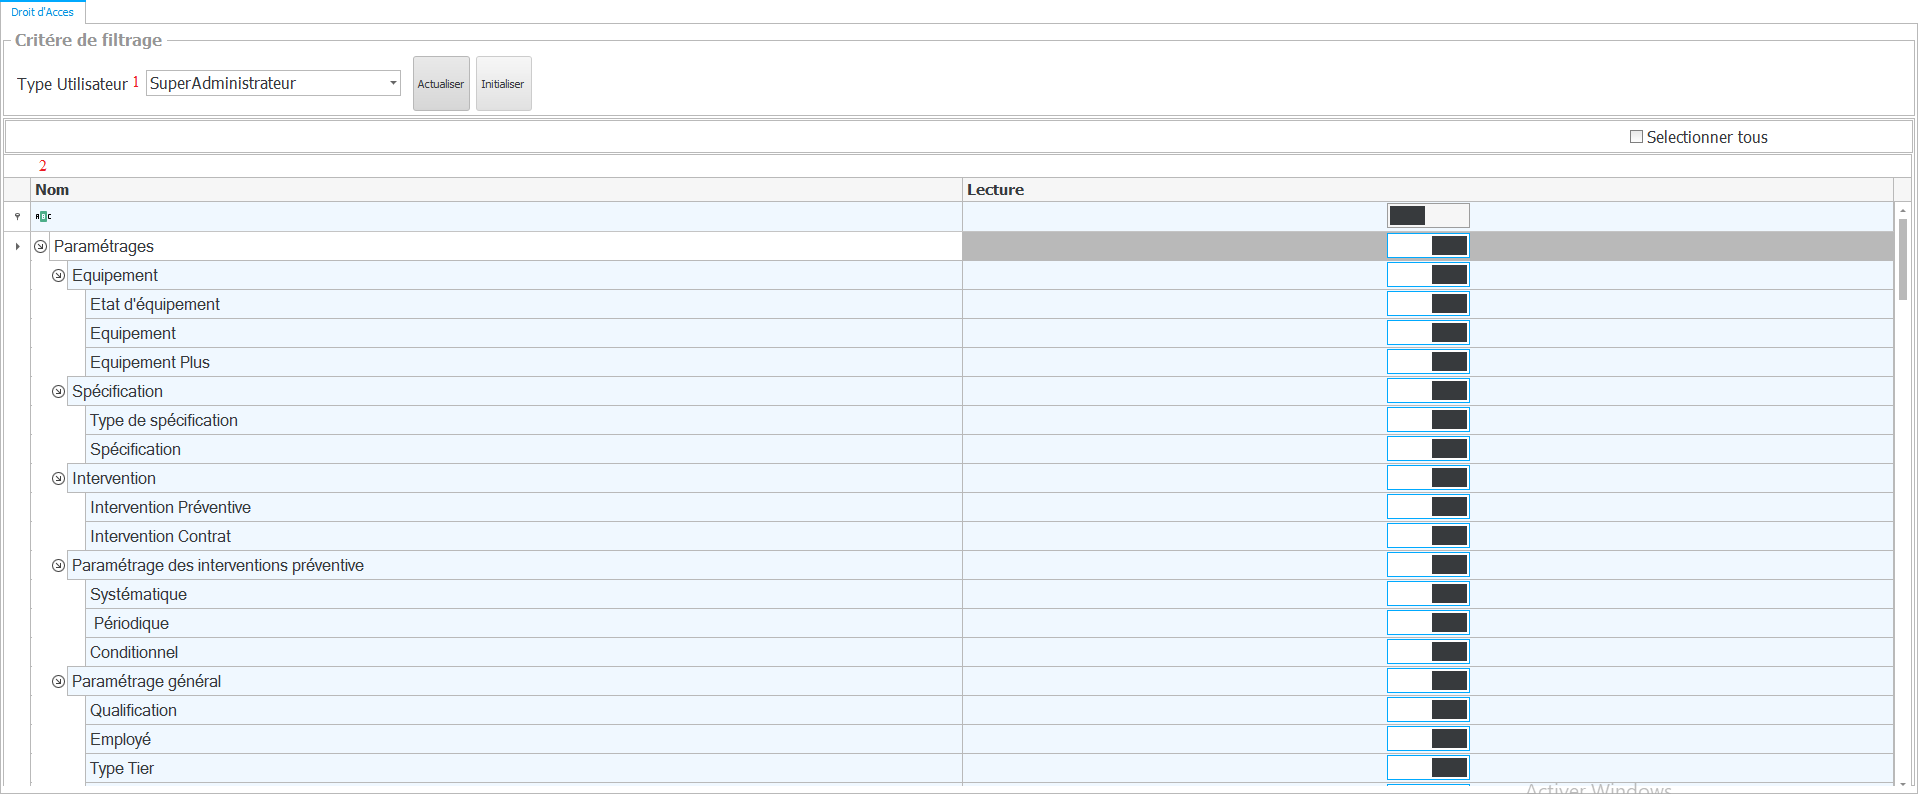Toggle Lecture switch for Intervention Contrat
The width and height of the screenshot is (1918, 794).
coord(1427,536)
